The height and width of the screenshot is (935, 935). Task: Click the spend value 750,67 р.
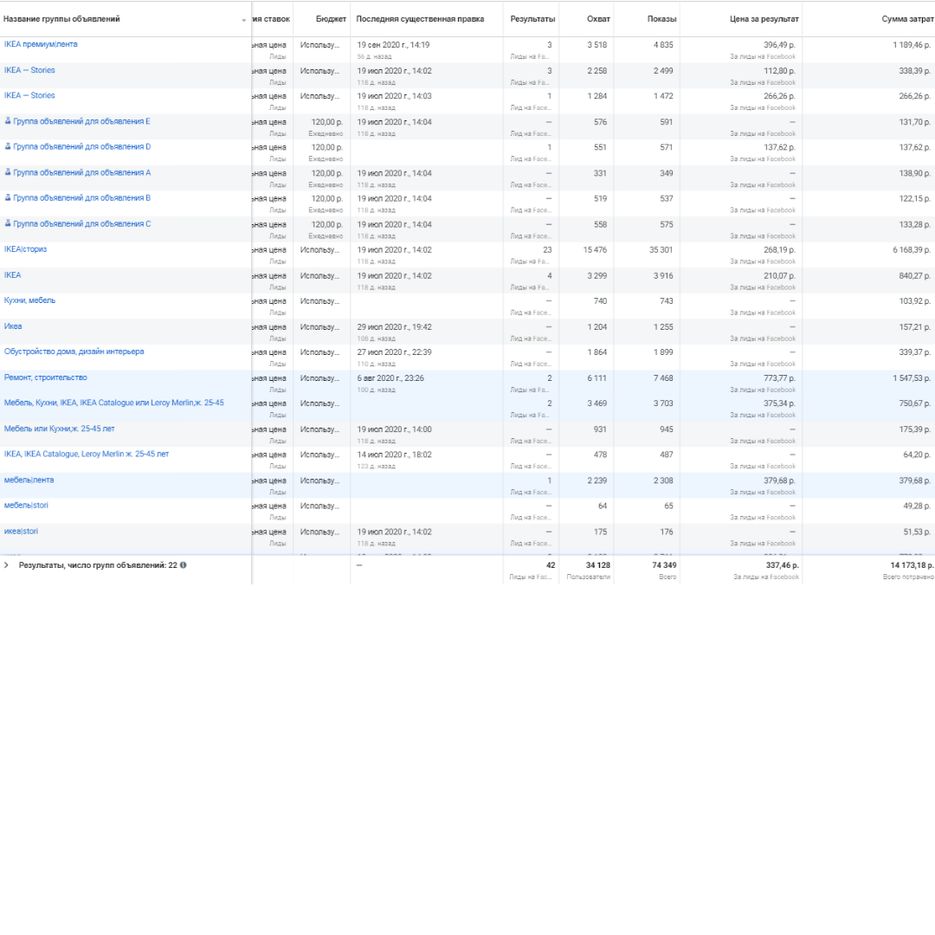point(915,404)
